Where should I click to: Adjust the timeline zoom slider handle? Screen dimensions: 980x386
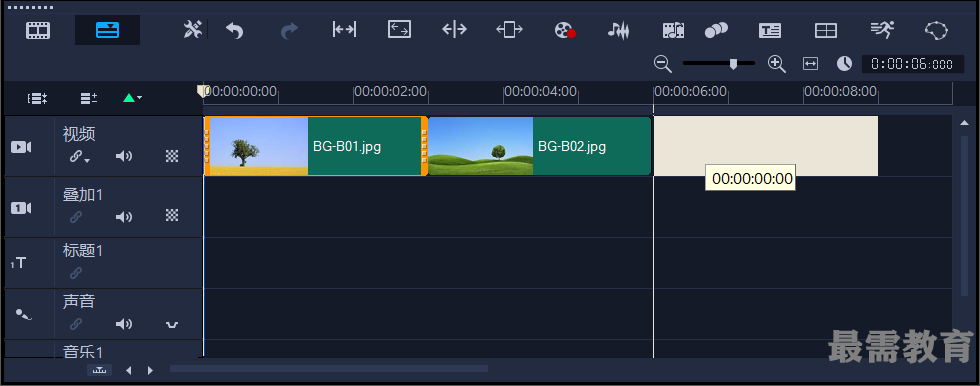[x=734, y=63]
